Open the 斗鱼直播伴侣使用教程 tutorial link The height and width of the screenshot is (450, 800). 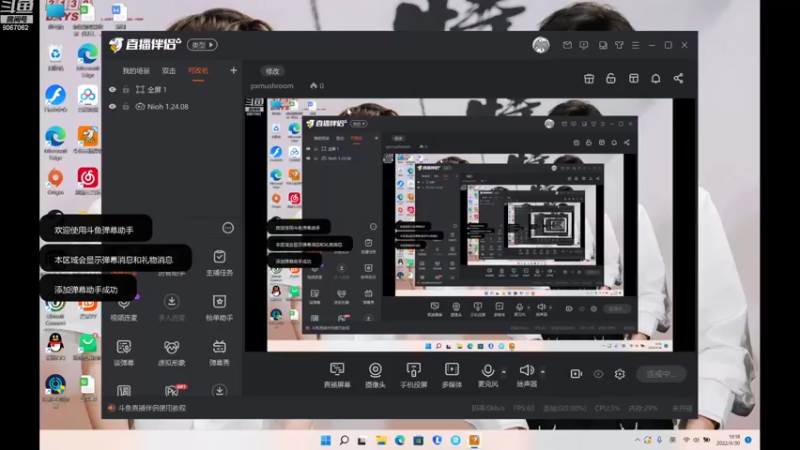pyautogui.click(x=152, y=408)
